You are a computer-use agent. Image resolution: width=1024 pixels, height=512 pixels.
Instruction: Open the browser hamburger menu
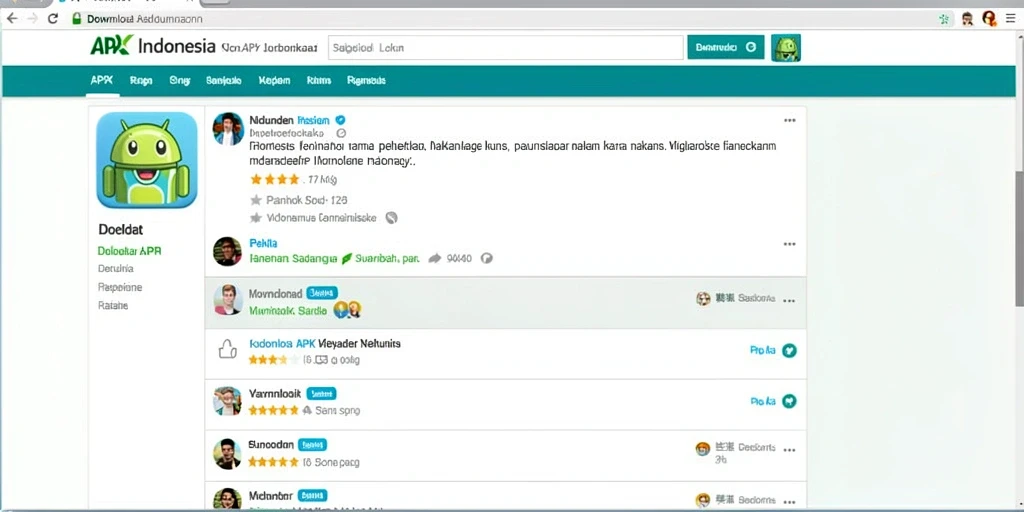pyautogui.click(x=1010, y=18)
